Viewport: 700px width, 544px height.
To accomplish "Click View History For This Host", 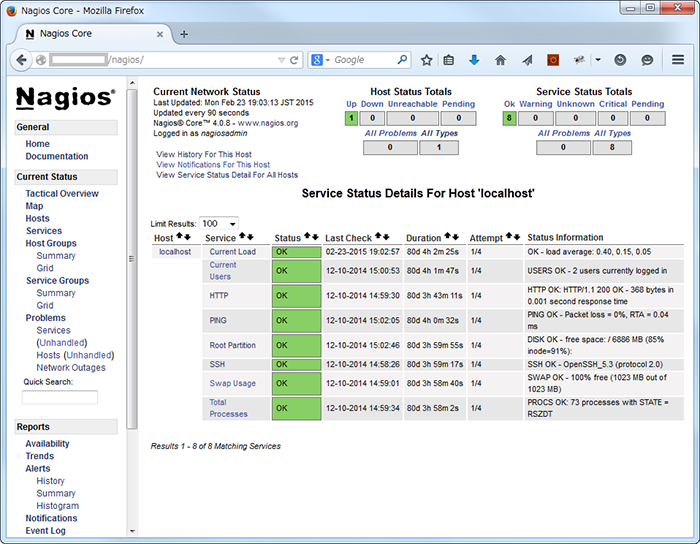I will (x=204, y=155).
